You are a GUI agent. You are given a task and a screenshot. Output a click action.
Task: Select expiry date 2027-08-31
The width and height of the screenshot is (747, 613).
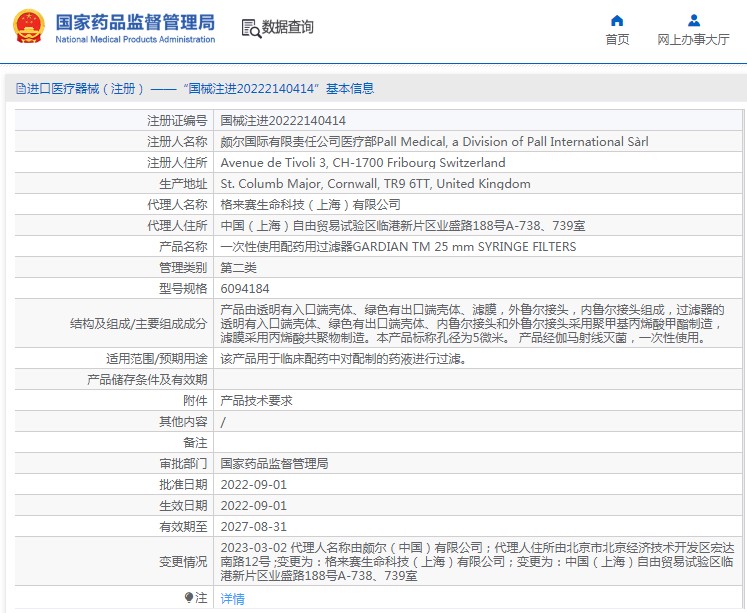point(253,526)
